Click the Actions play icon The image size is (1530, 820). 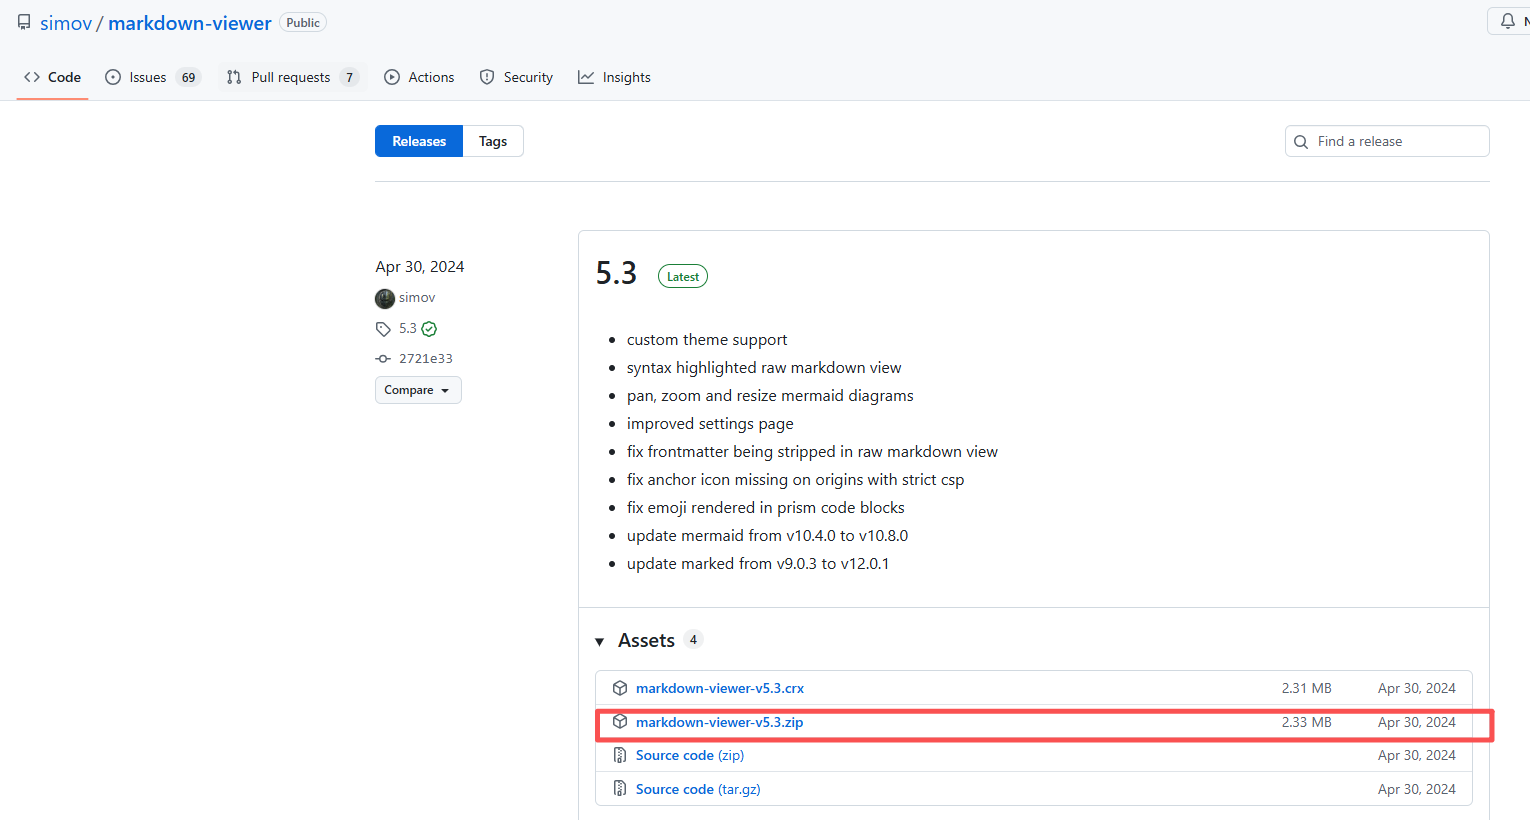pos(392,77)
